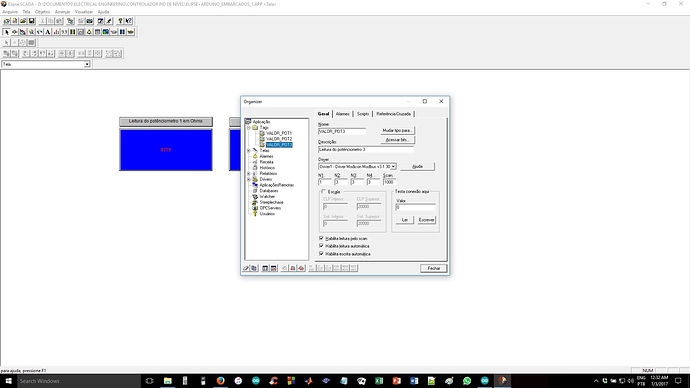Click the blue display showing potentiometer 1 reading
The image size is (690, 388).
click(x=166, y=150)
